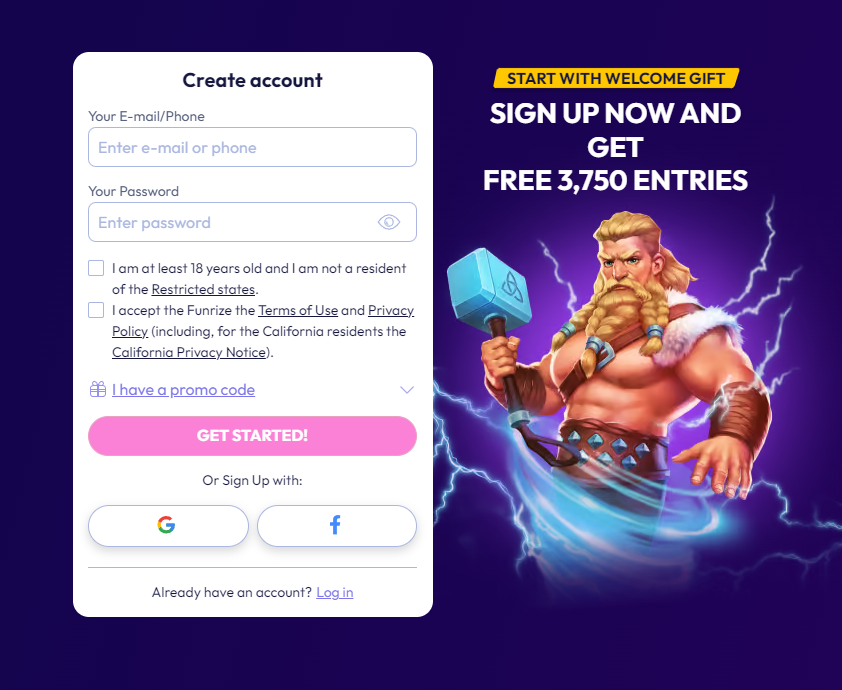This screenshot has width=842, height=690.
Task: Click the 'Free 3,750 Entries' headline
Action: pos(615,180)
